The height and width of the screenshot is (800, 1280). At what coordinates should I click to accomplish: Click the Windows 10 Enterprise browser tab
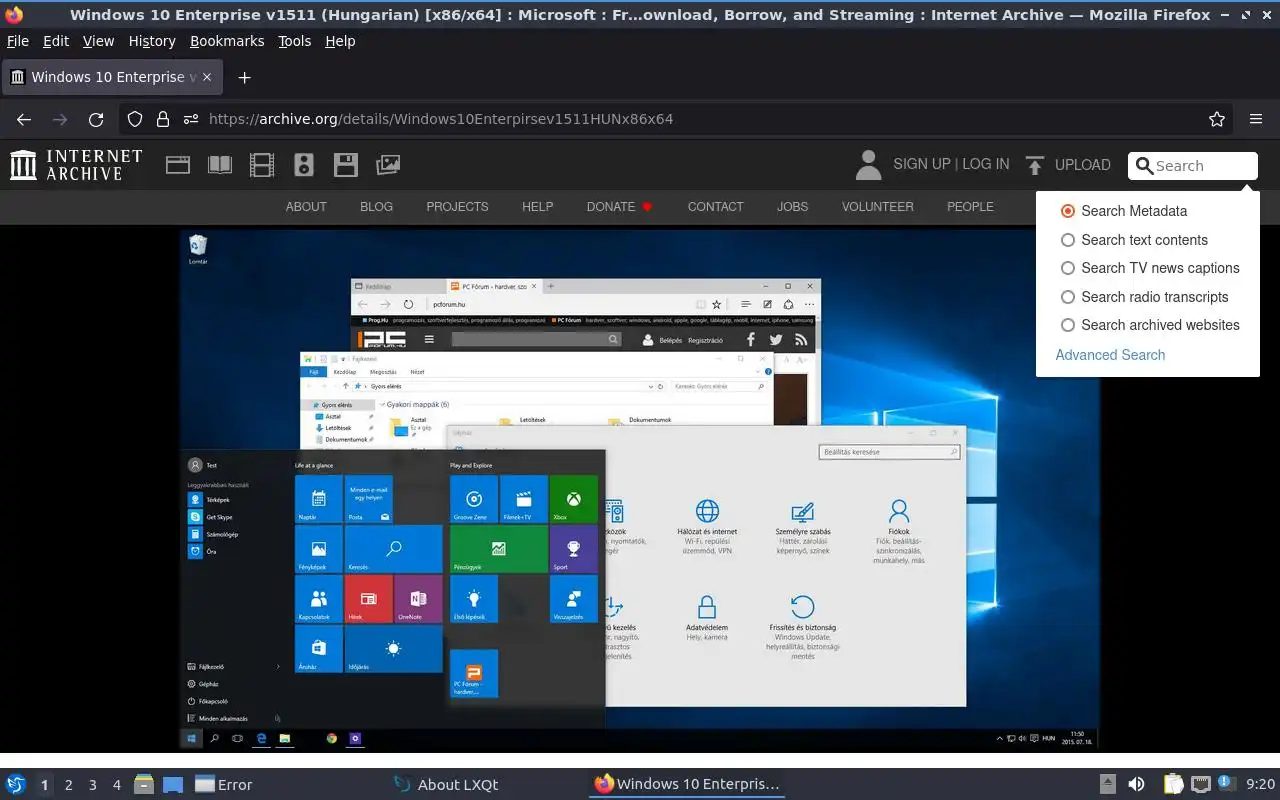pos(110,77)
